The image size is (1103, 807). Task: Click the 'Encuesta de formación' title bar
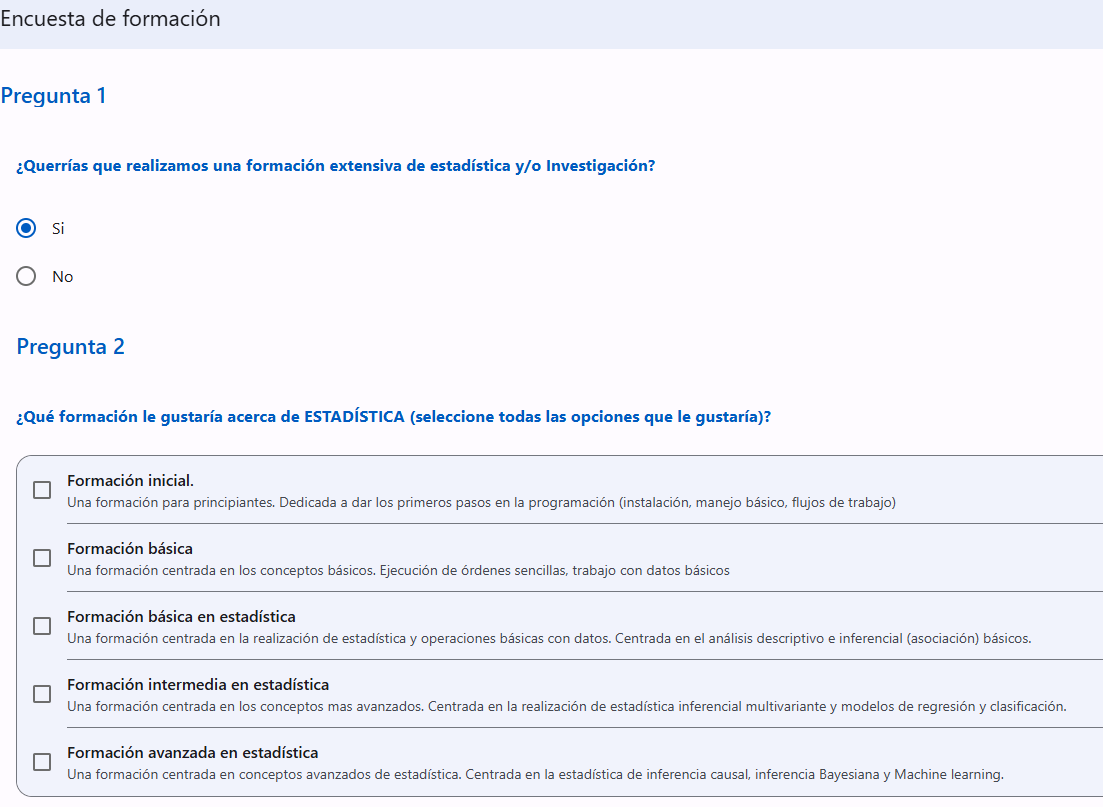110,18
